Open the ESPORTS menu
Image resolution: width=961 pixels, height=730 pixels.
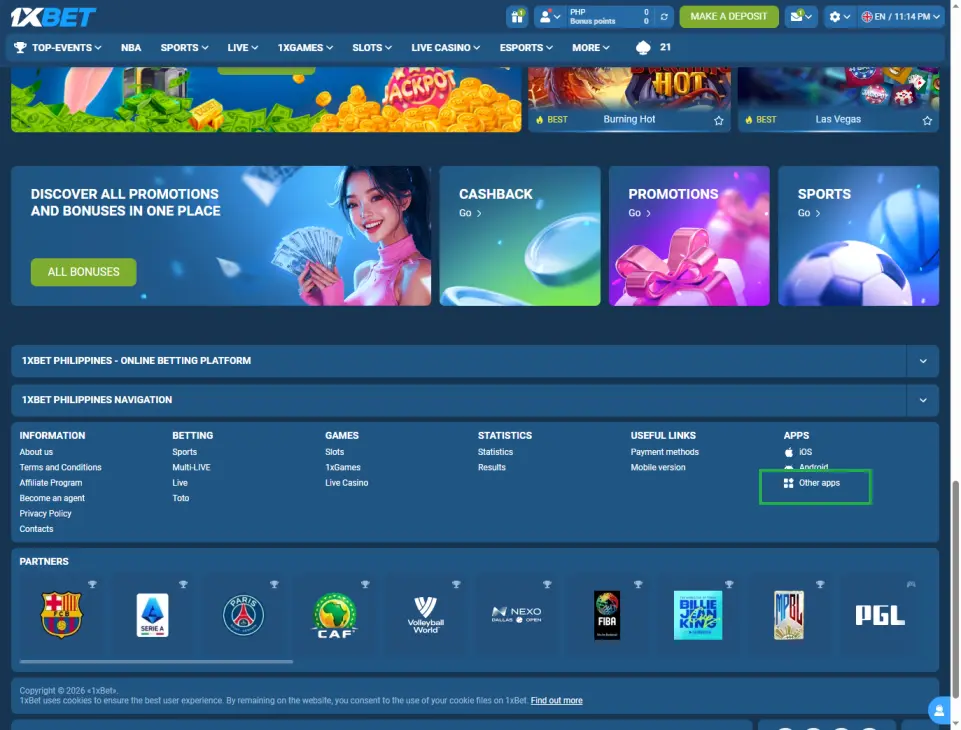click(524, 47)
